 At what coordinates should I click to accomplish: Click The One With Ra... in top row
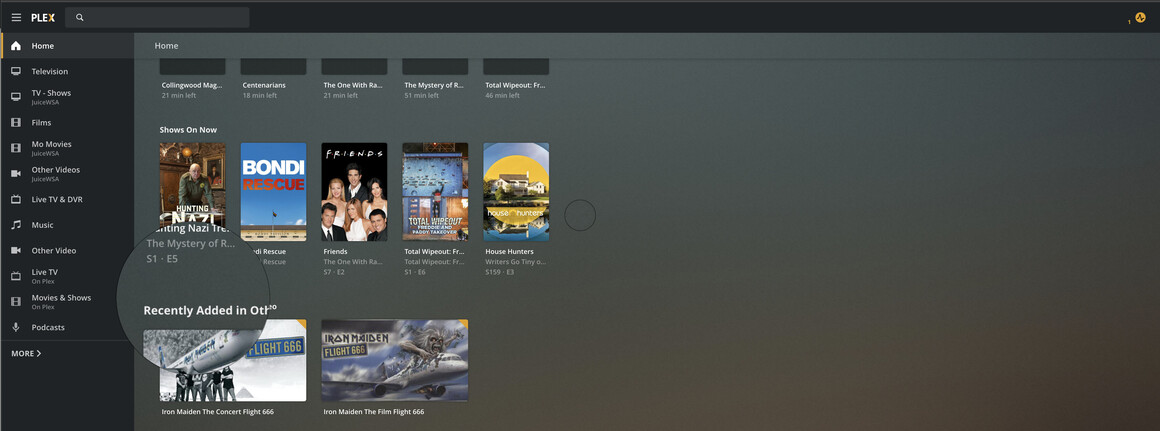[353, 85]
